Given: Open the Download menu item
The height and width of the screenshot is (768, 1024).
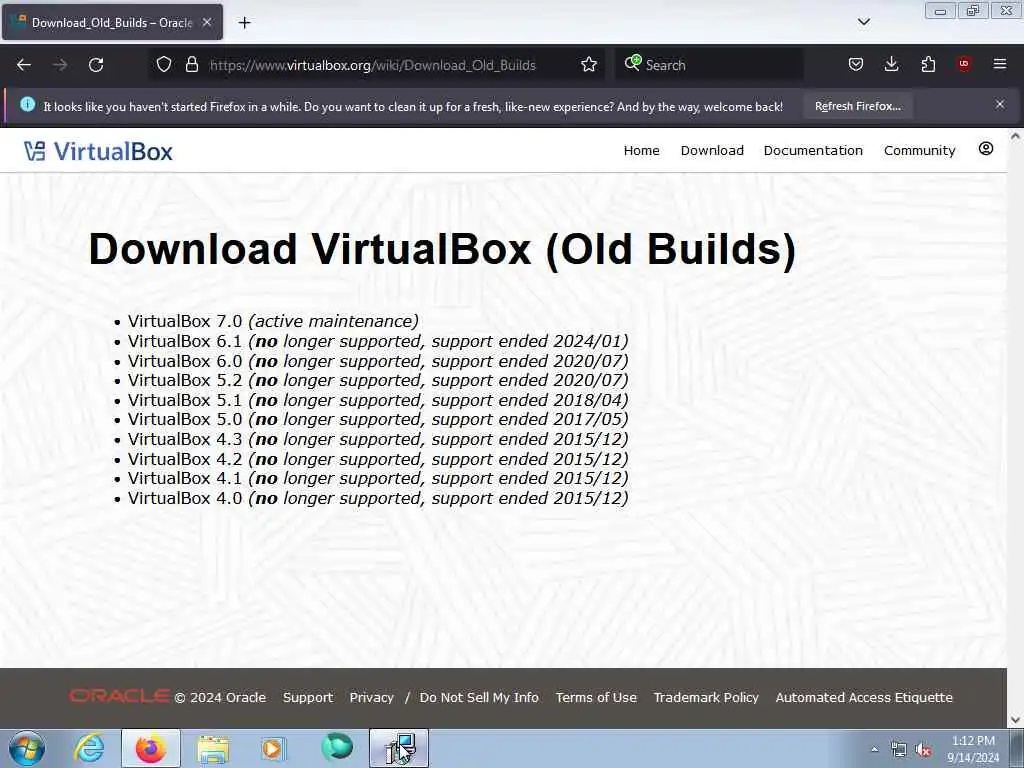Looking at the screenshot, I should pos(712,151).
